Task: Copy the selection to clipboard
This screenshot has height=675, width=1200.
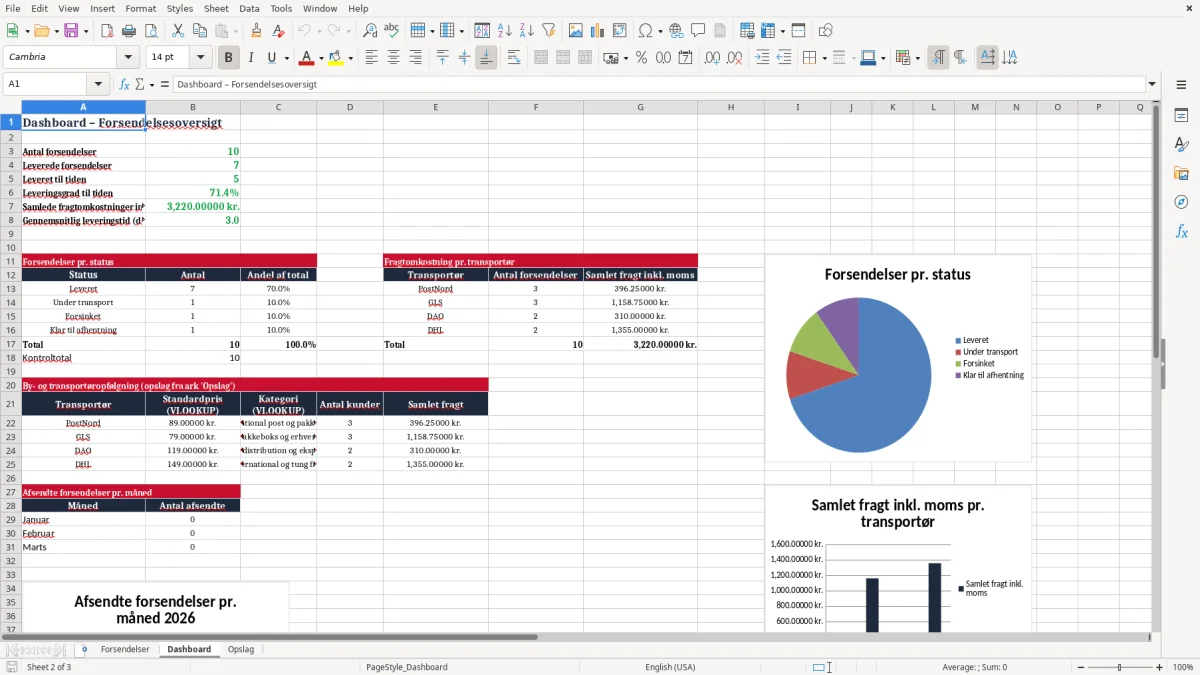Action: [198, 31]
